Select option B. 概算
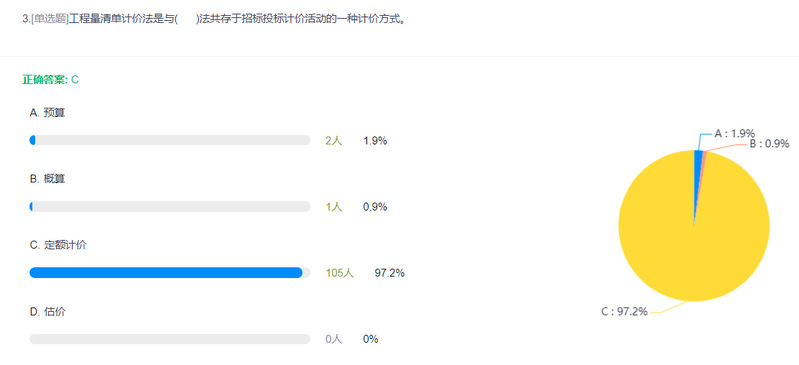 [x=47, y=179]
